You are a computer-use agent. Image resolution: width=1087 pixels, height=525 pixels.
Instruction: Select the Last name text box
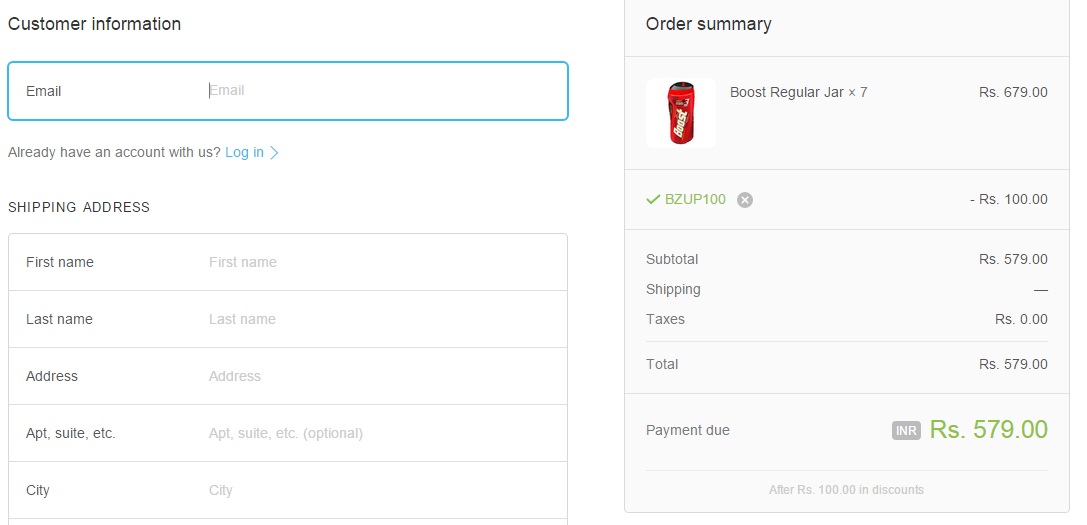click(x=380, y=319)
